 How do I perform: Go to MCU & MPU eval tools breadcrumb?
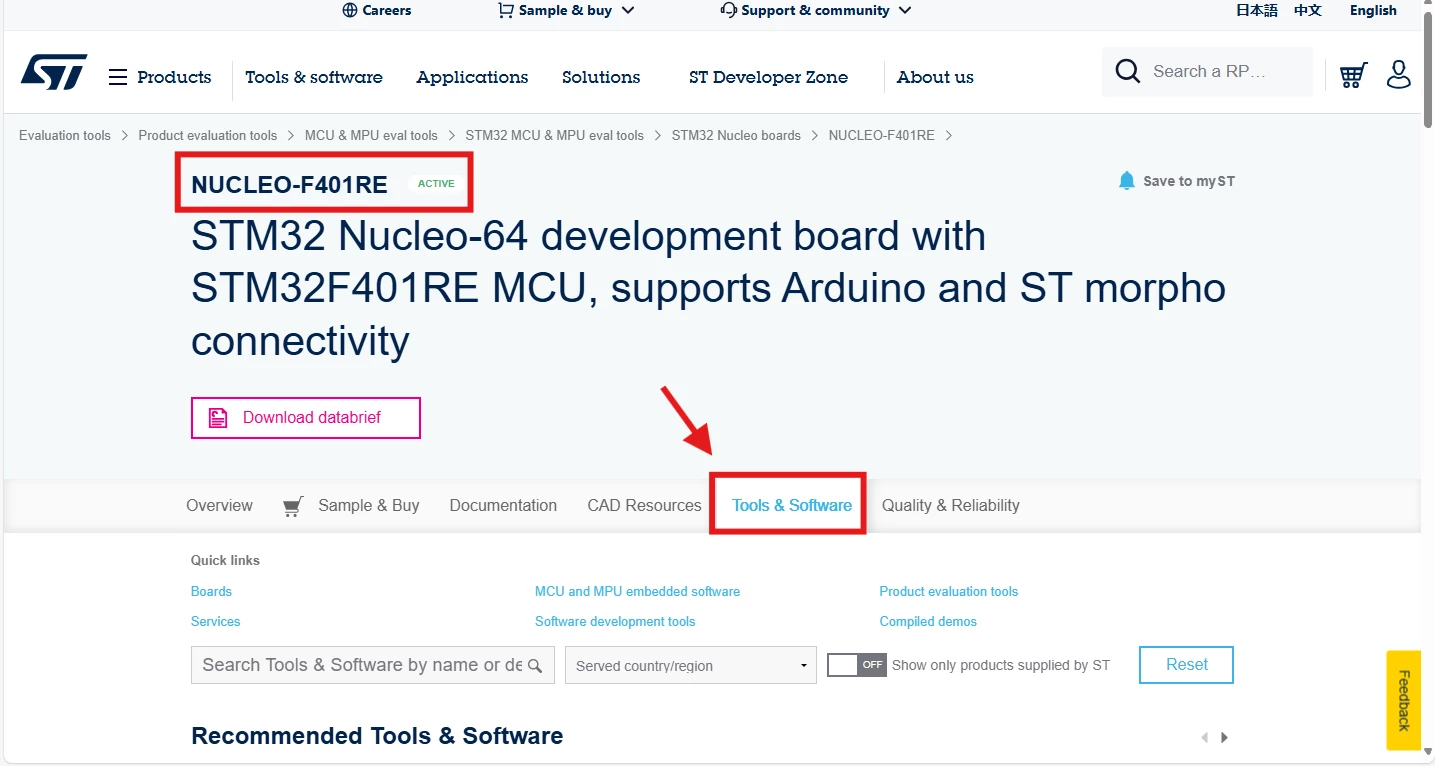[371, 135]
